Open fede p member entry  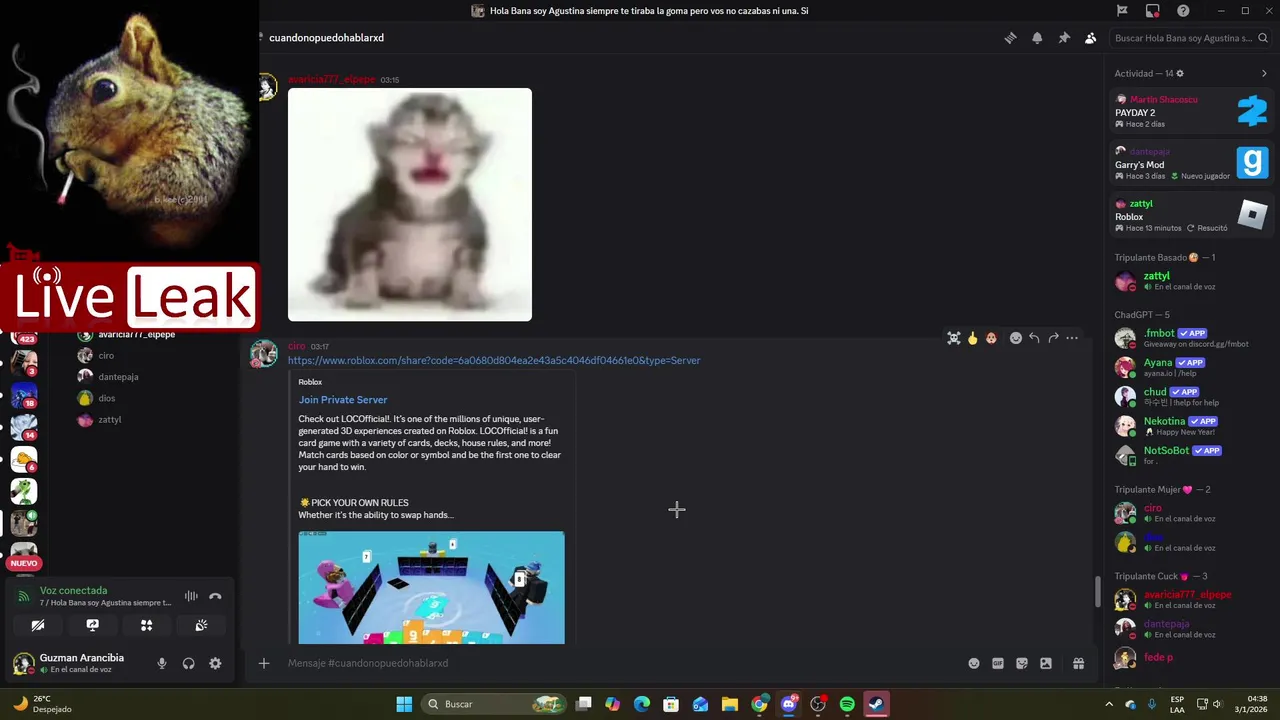click(x=1192, y=657)
